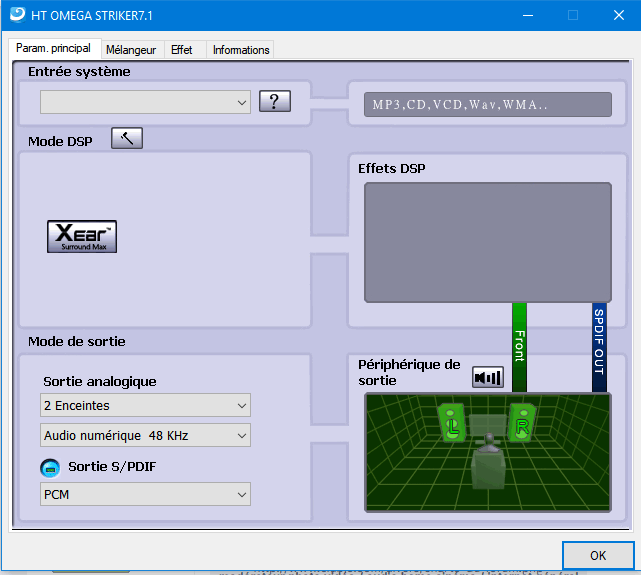Screen dimensions: 641x575
Task: Select the Param. principal tab
Action: coord(54,49)
